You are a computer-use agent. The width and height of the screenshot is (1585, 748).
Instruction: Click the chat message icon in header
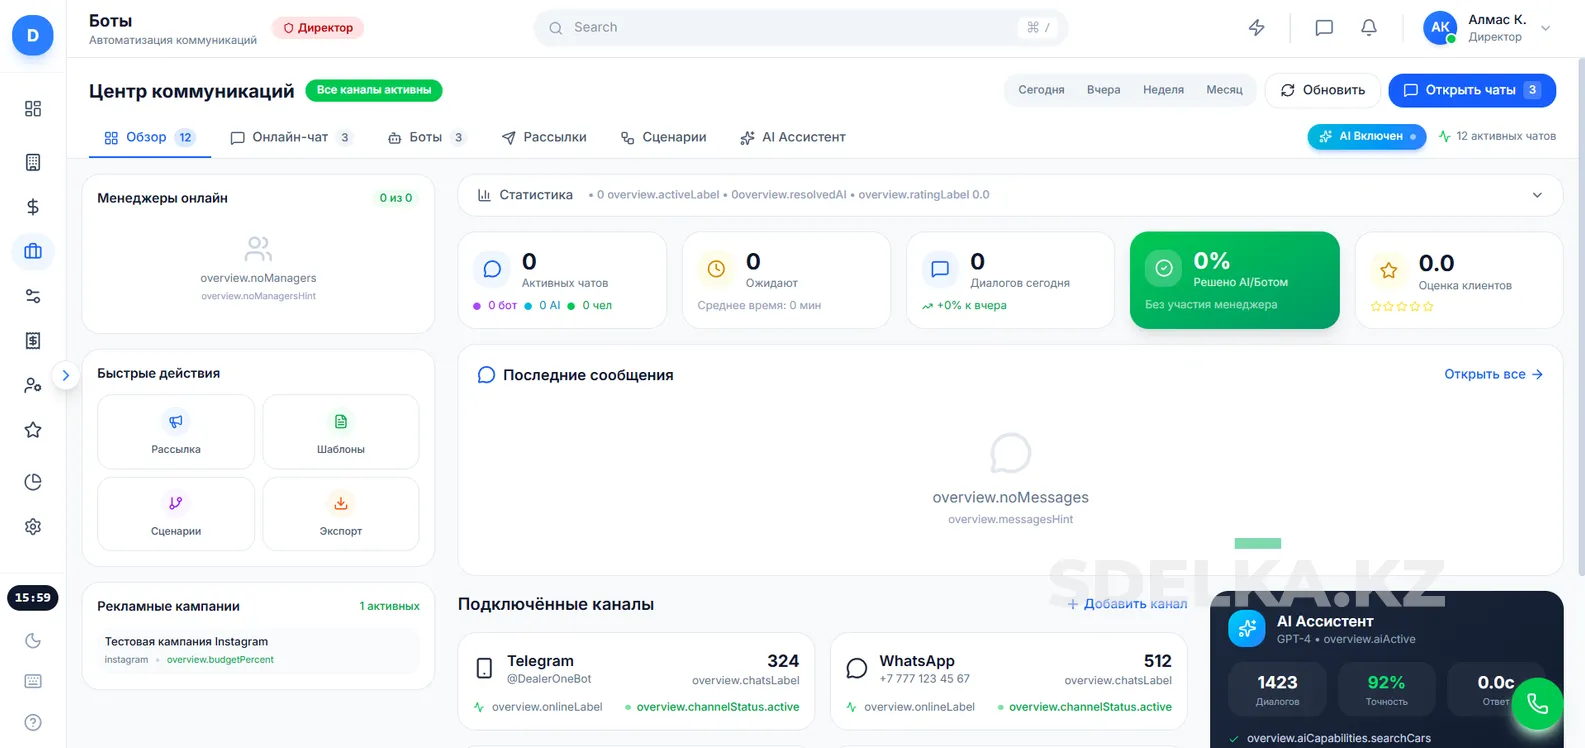(x=1324, y=28)
